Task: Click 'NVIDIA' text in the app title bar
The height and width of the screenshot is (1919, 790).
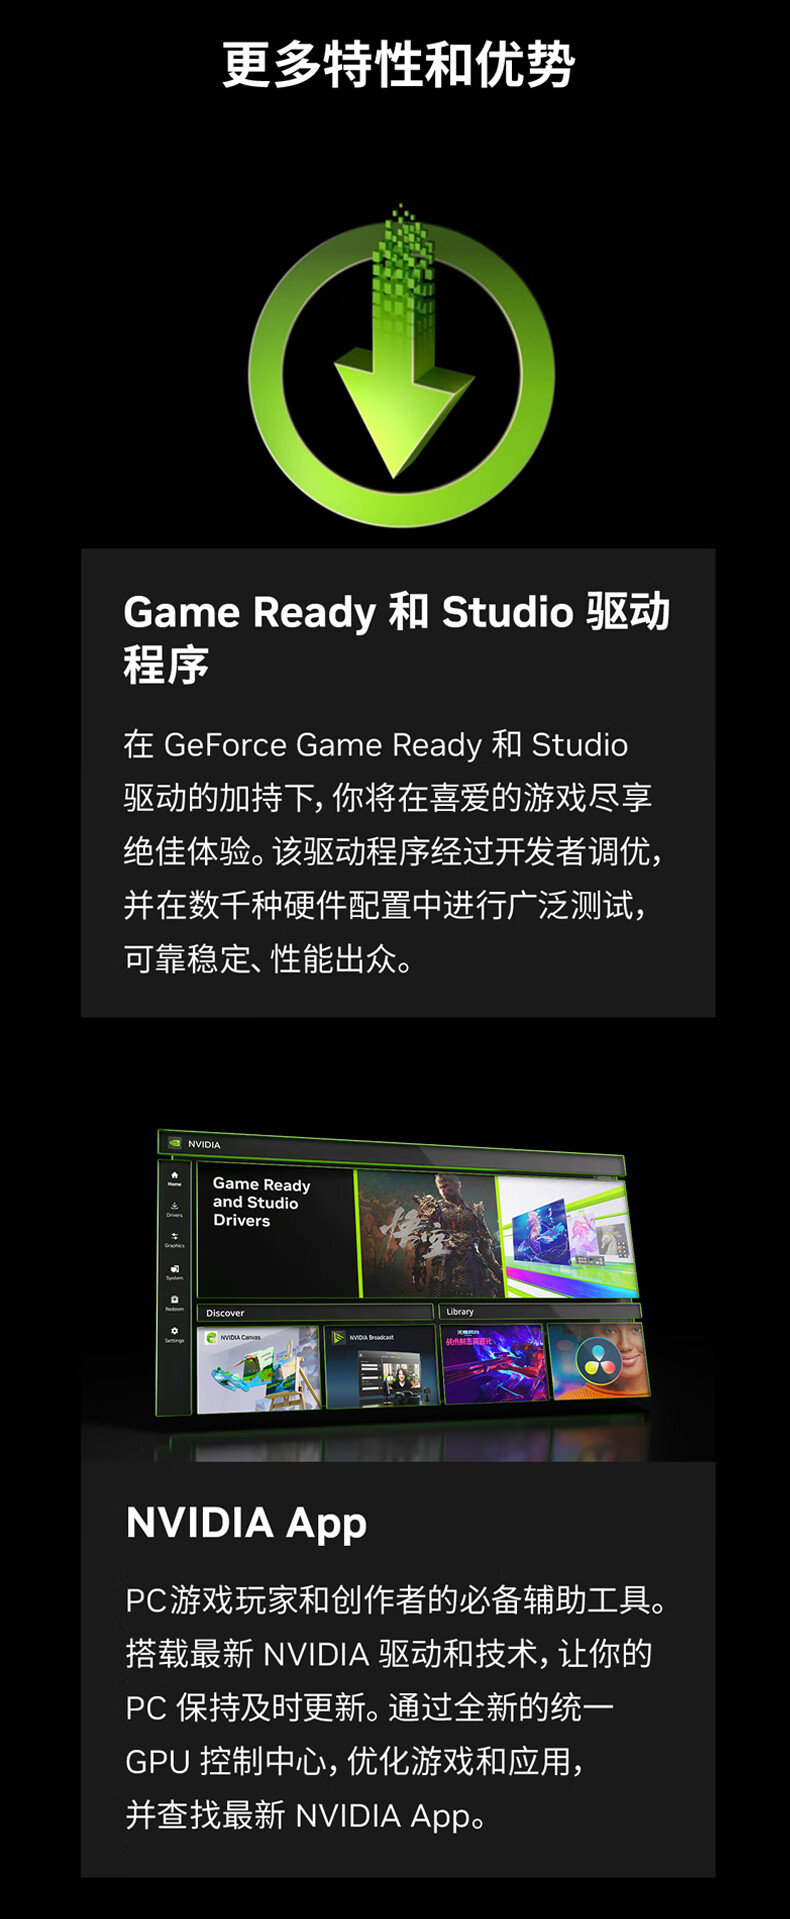Action: coord(204,1144)
